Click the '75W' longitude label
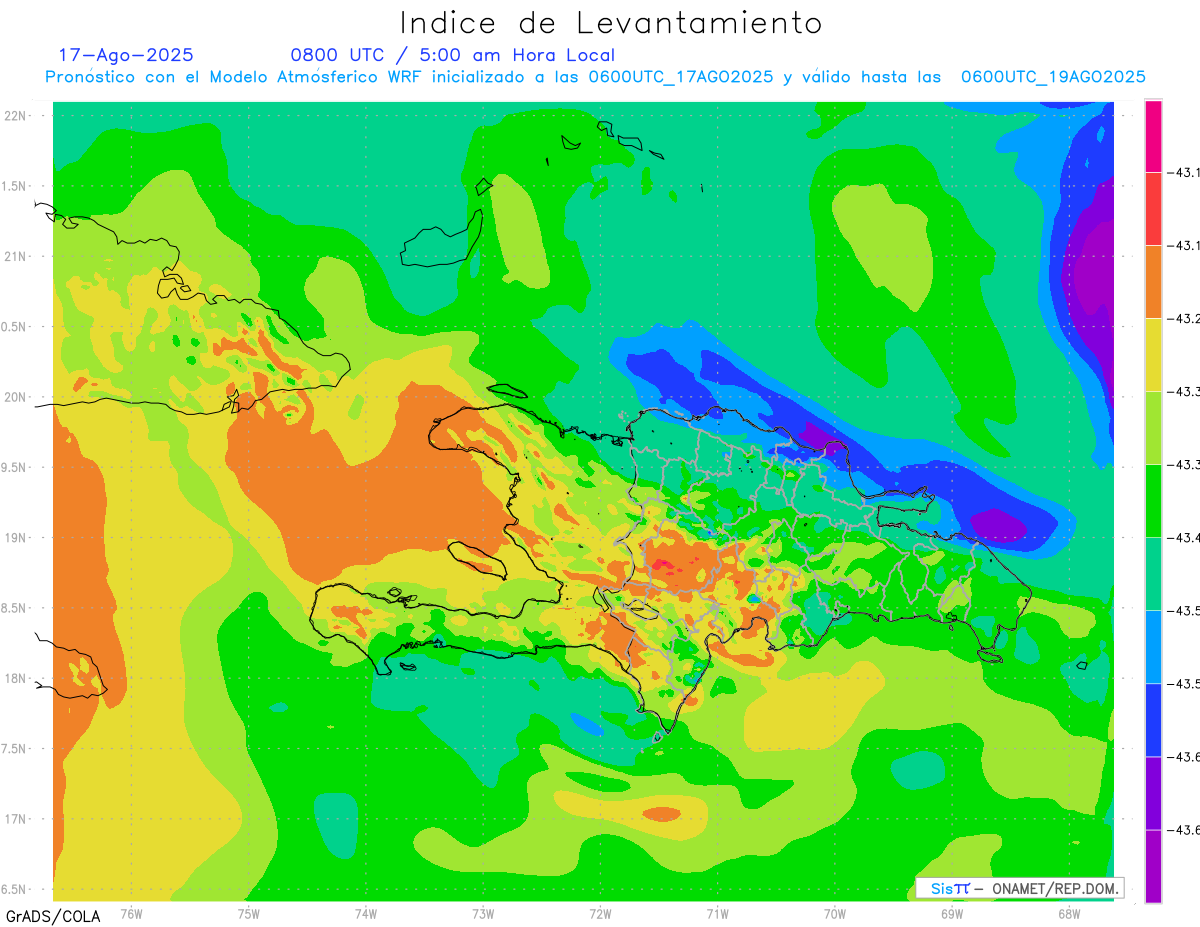The image size is (1200, 927). tap(248, 913)
